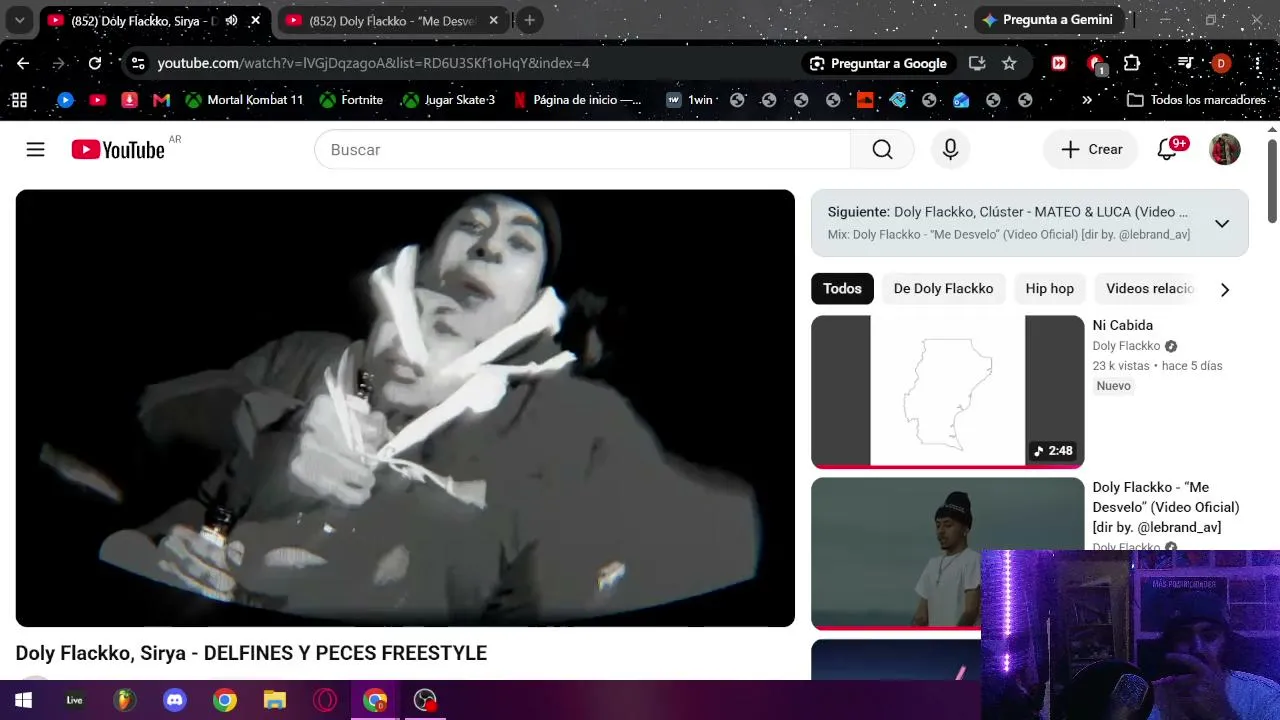Image resolution: width=1280 pixels, height=720 pixels.
Task: Filter by the "Hip hop" chip
Action: pyautogui.click(x=1049, y=289)
